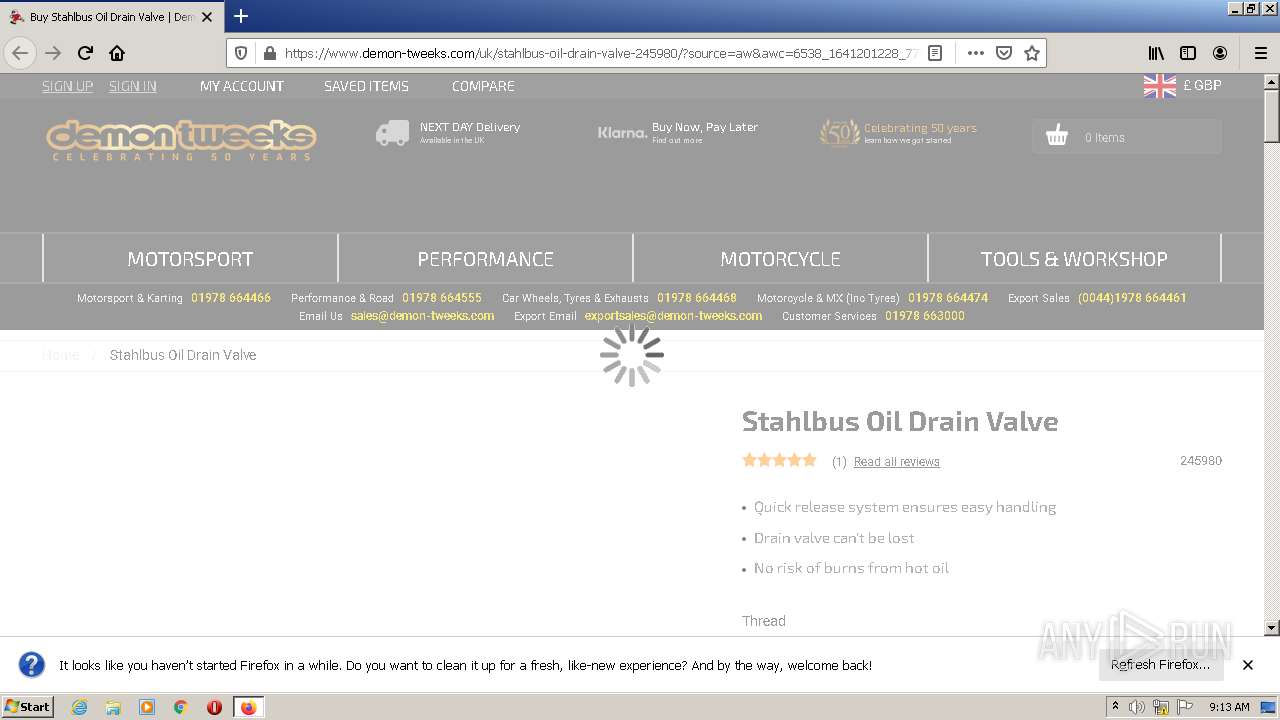
Task: Open Firefox Library icon
Action: (x=1156, y=53)
